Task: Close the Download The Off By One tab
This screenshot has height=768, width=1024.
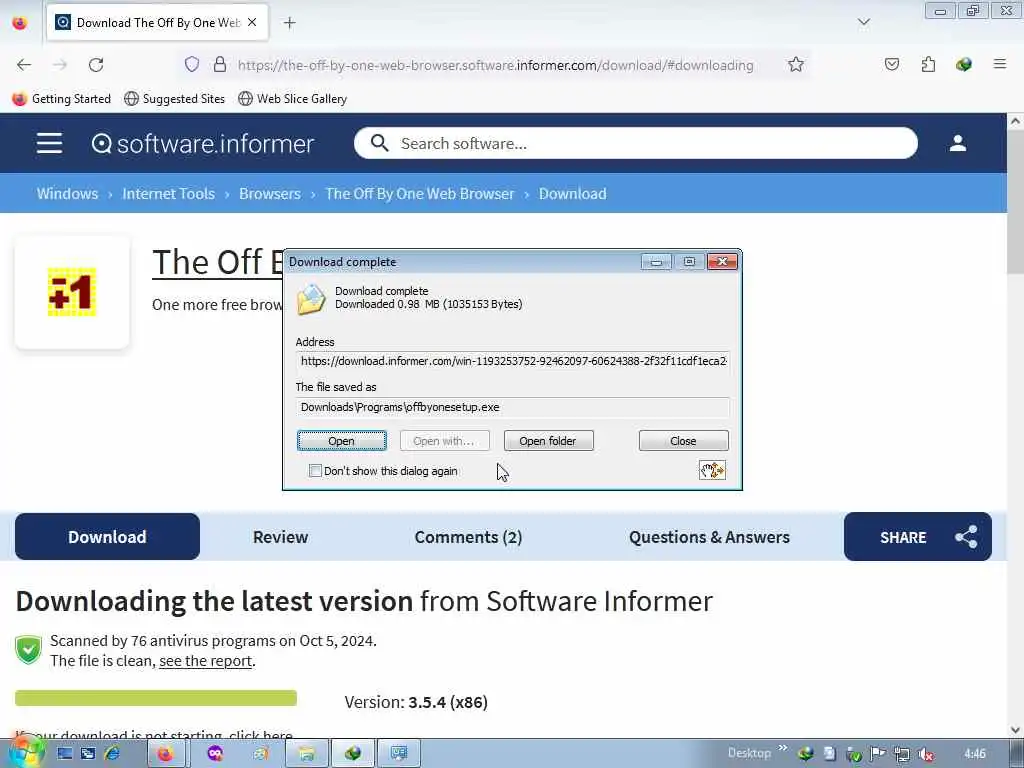Action: tap(252, 22)
